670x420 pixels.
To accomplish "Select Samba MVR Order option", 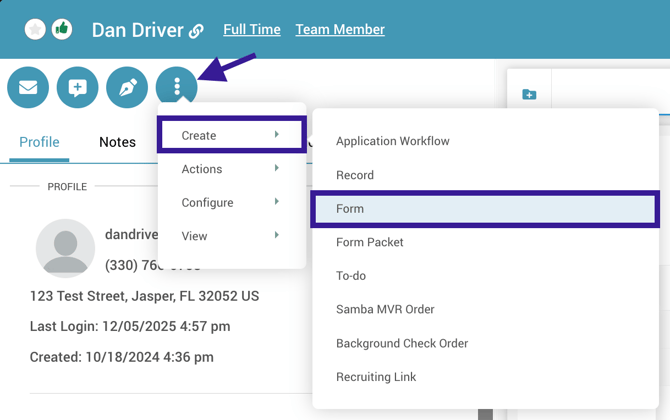I will [x=385, y=309].
